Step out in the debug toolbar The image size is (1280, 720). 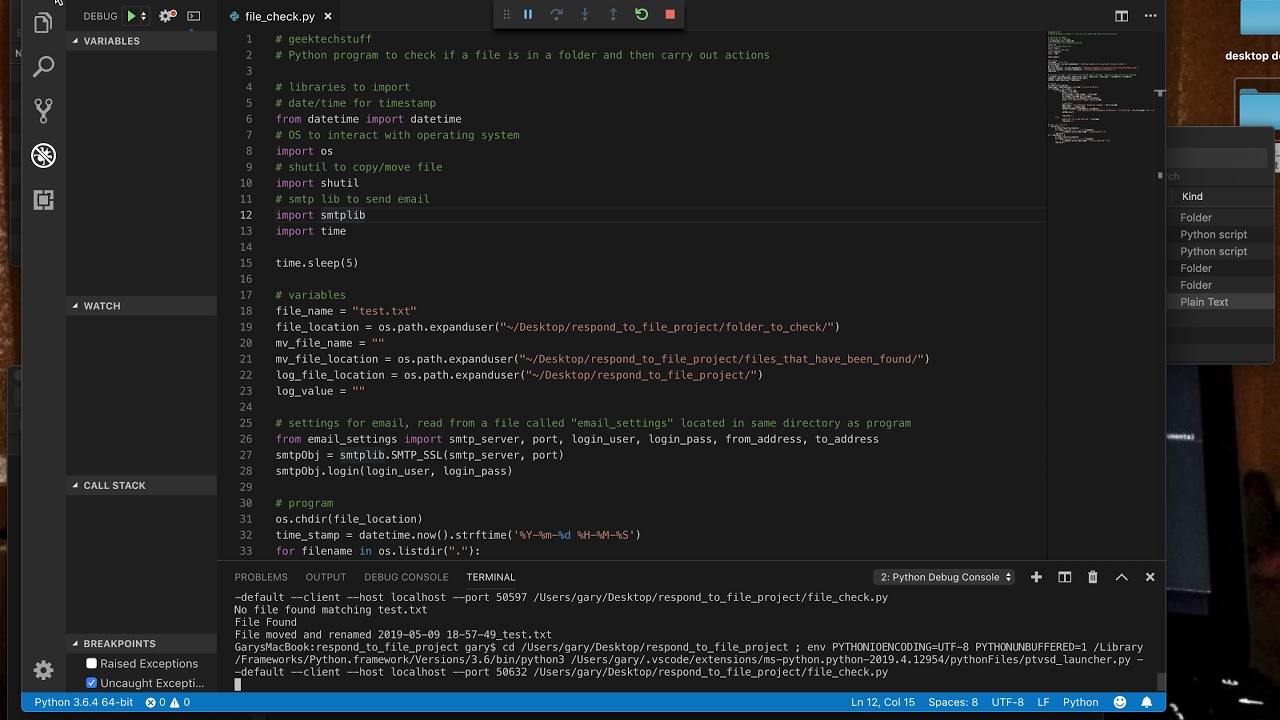pos(613,14)
